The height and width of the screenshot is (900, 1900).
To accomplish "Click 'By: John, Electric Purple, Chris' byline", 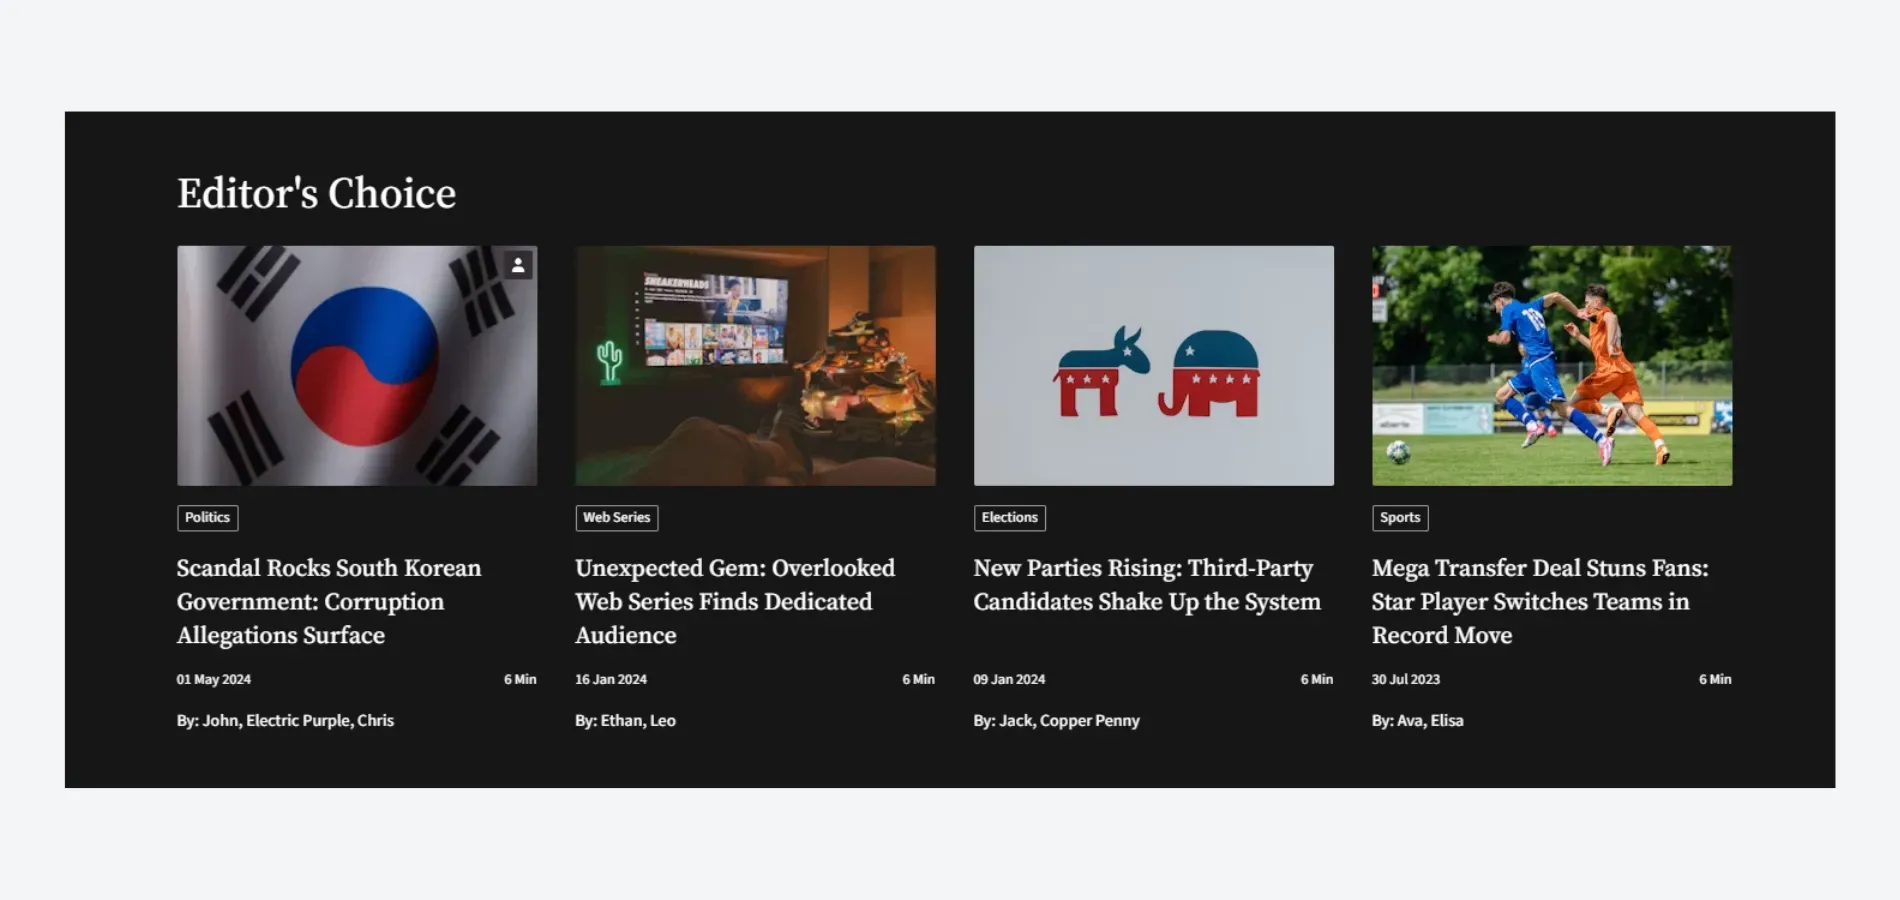I will coord(285,721).
